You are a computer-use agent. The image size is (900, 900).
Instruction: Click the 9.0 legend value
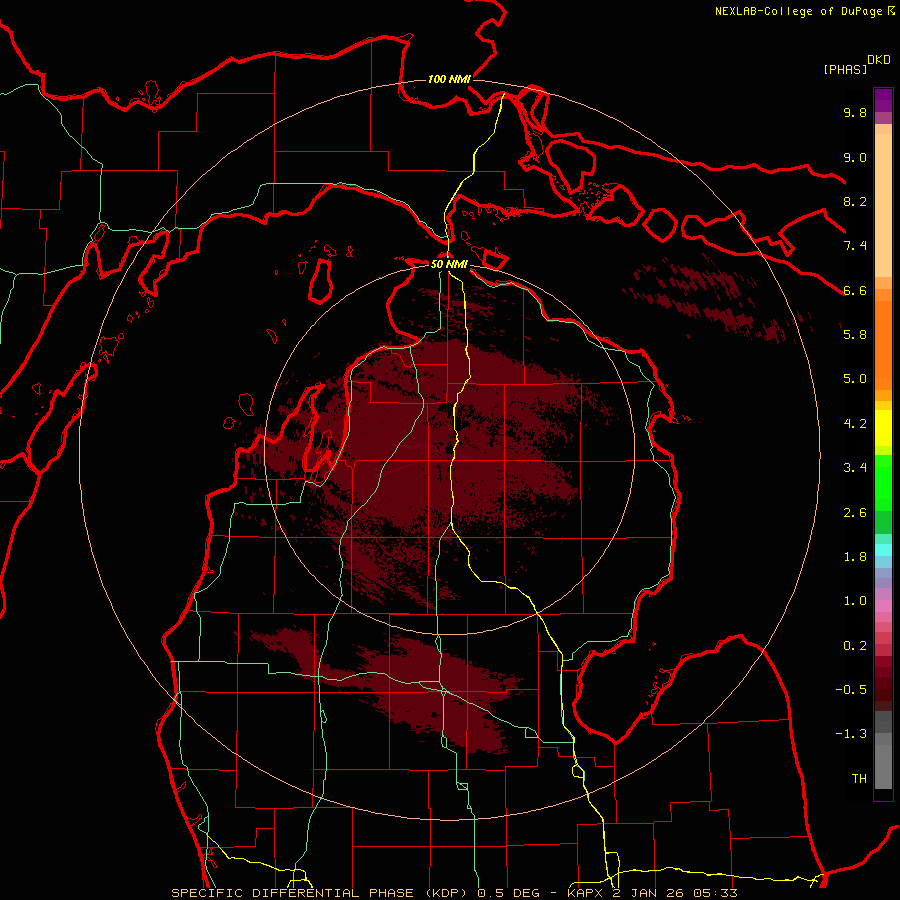(855, 157)
